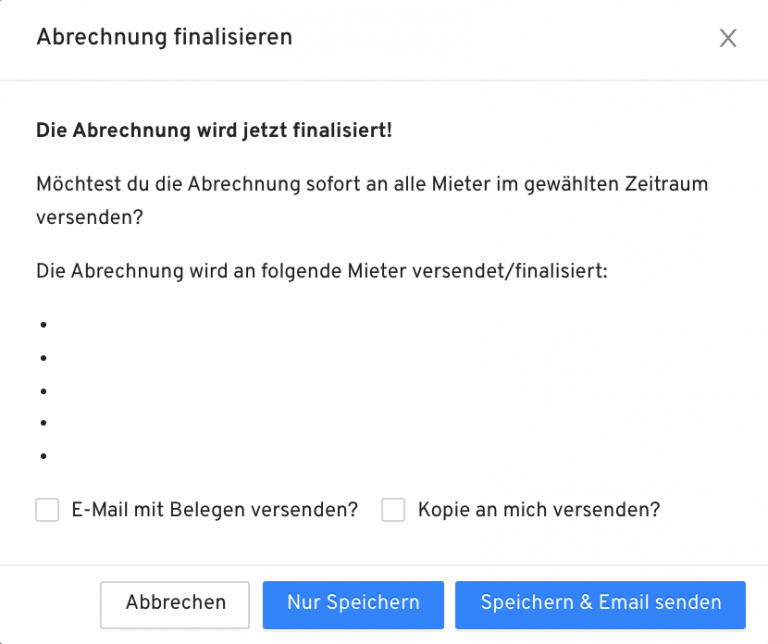768x644 pixels.
Task: Click the Abbrechen button
Action: 175,603
